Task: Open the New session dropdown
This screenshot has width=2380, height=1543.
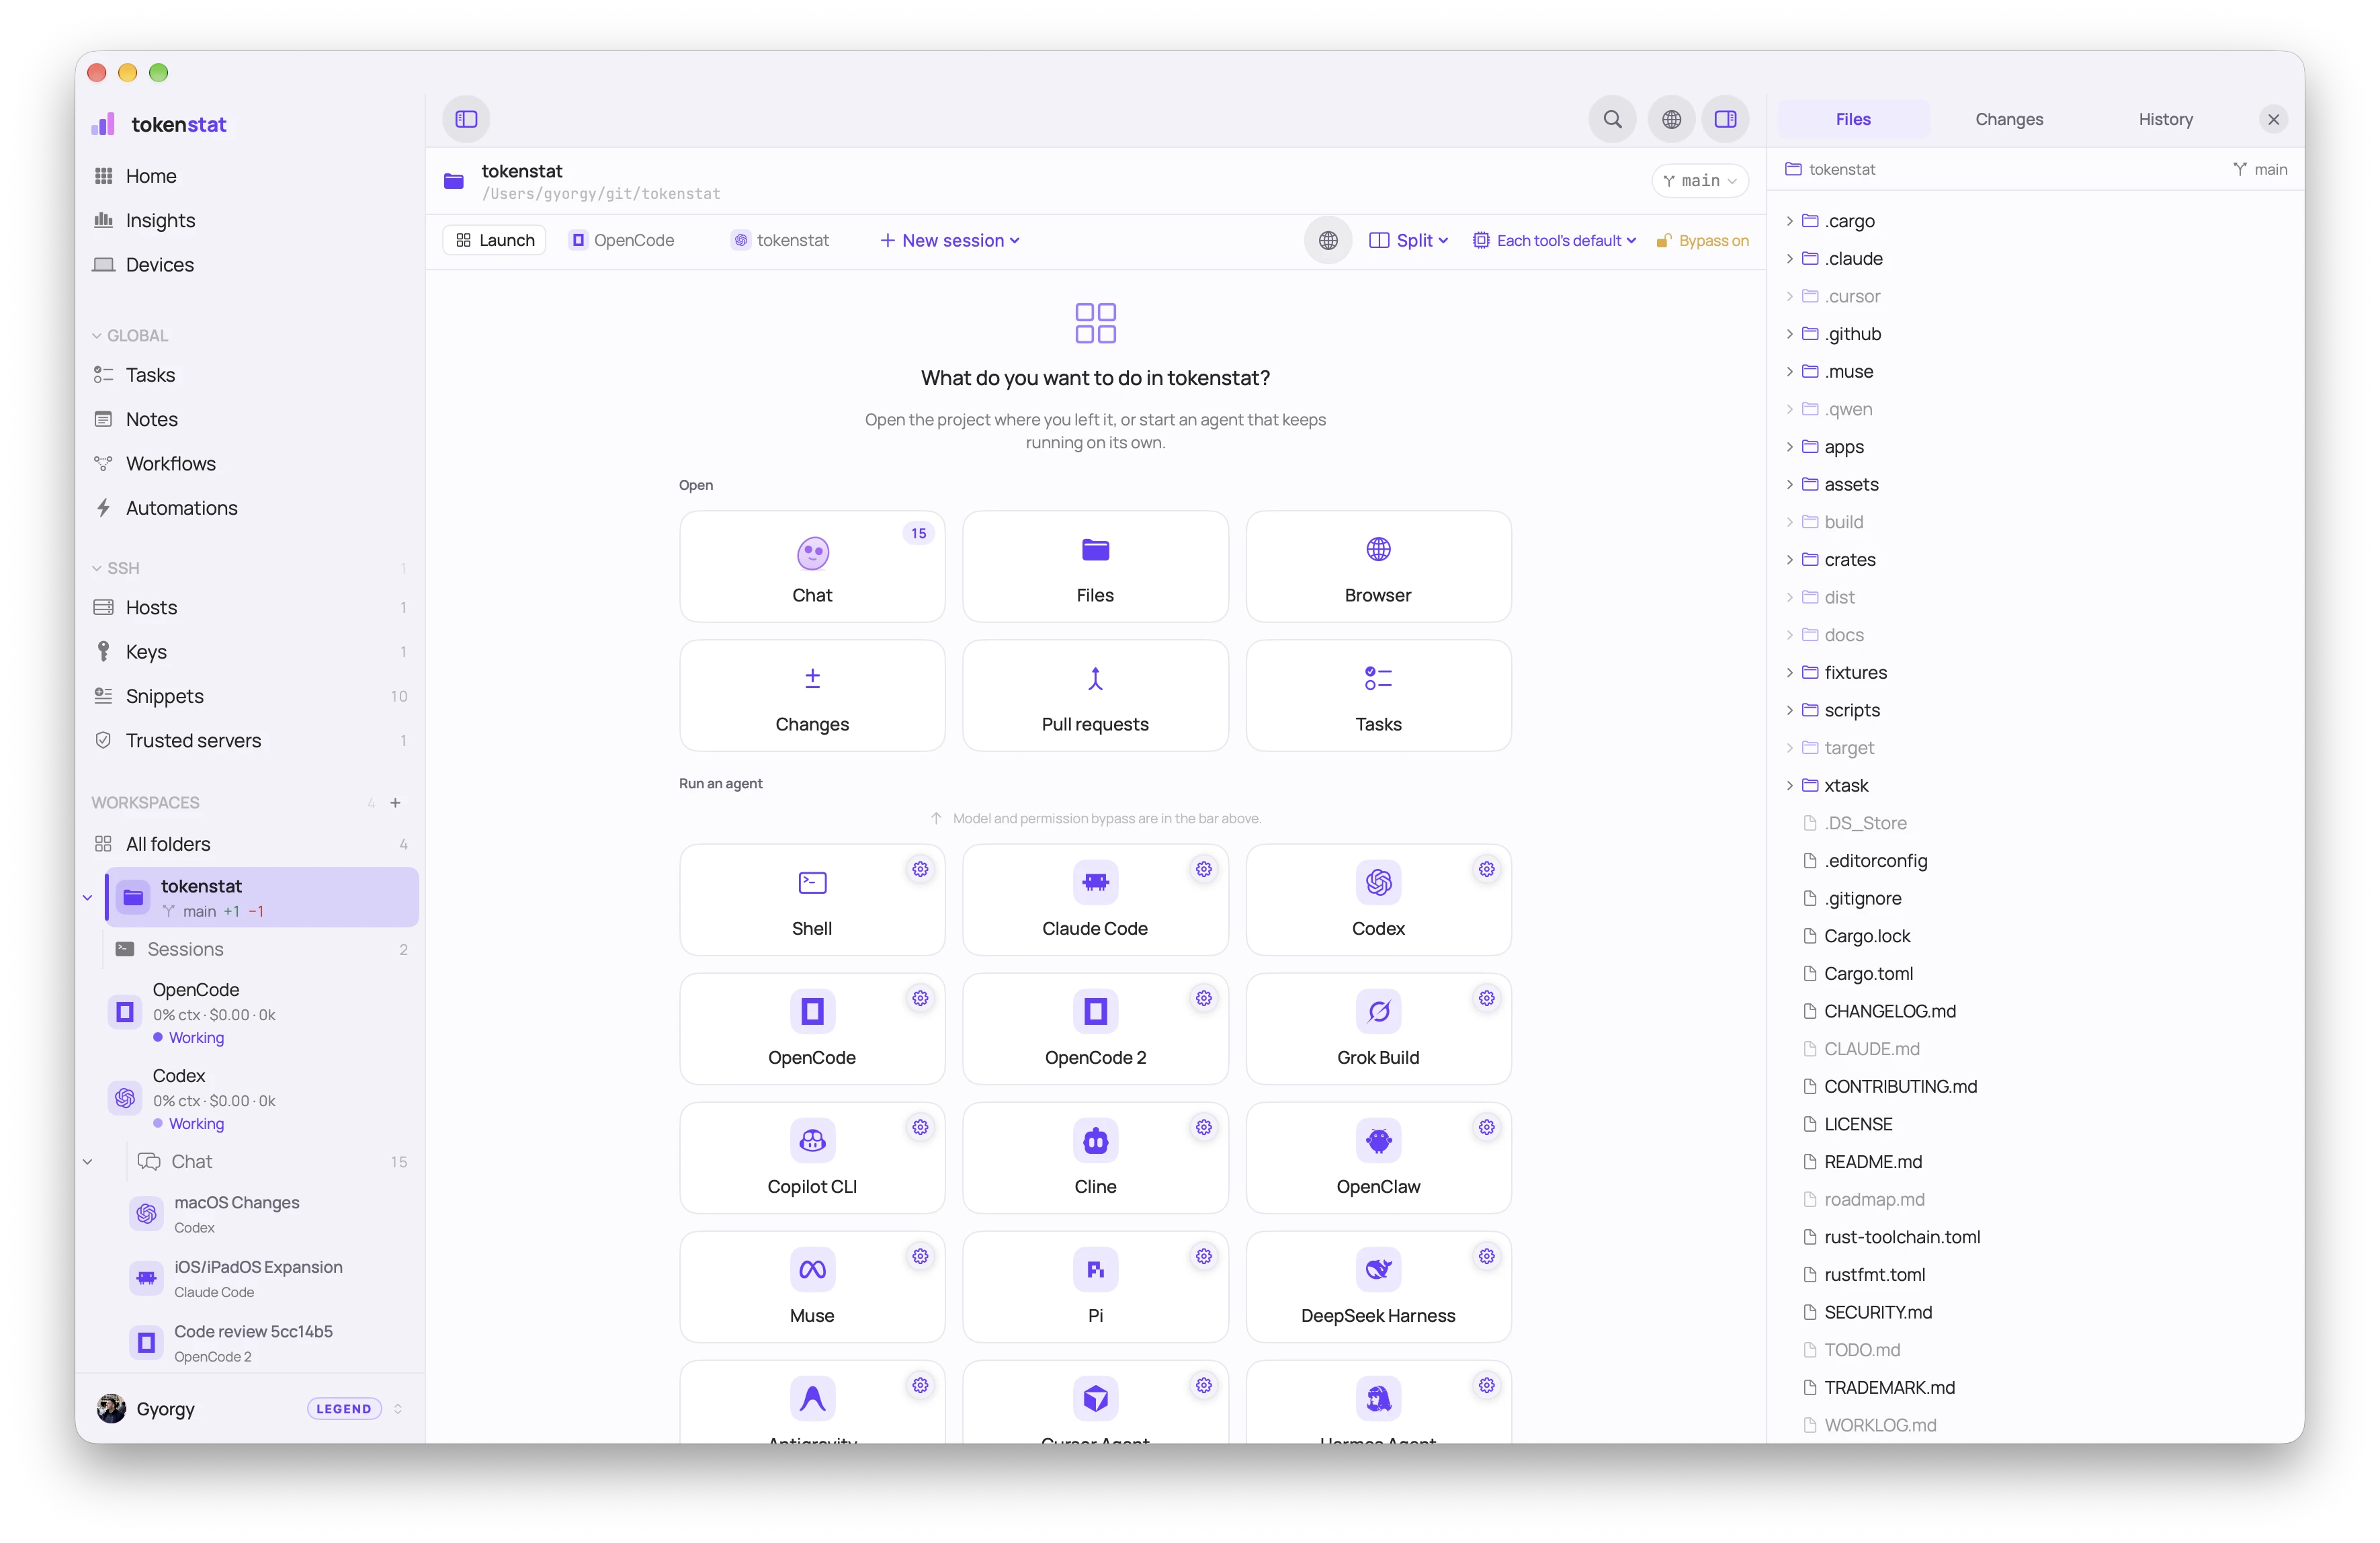Action: [x=950, y=240]
